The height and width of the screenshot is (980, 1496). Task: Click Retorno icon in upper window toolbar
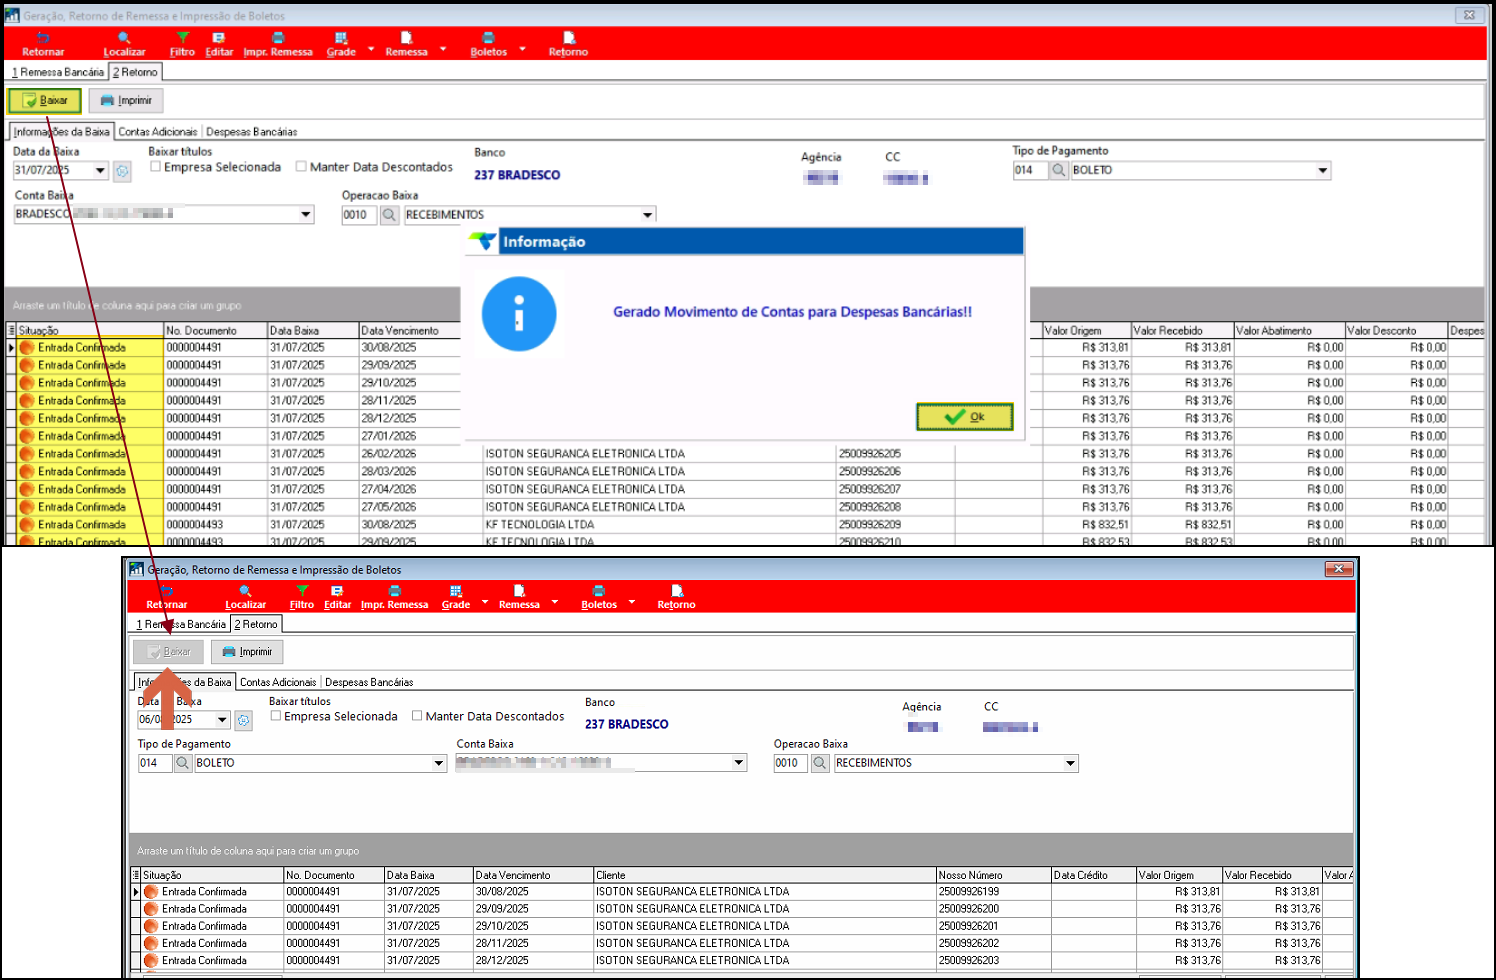(568, 38)
